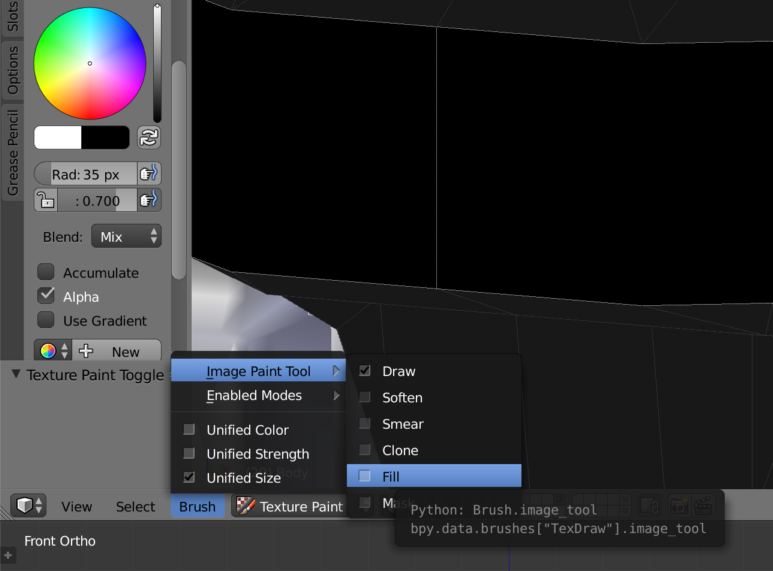Toggle pressure sensitivity for brush strength
Image resolution: width=773 pixels, height=571 pixels.
click(x=148, y=200)
